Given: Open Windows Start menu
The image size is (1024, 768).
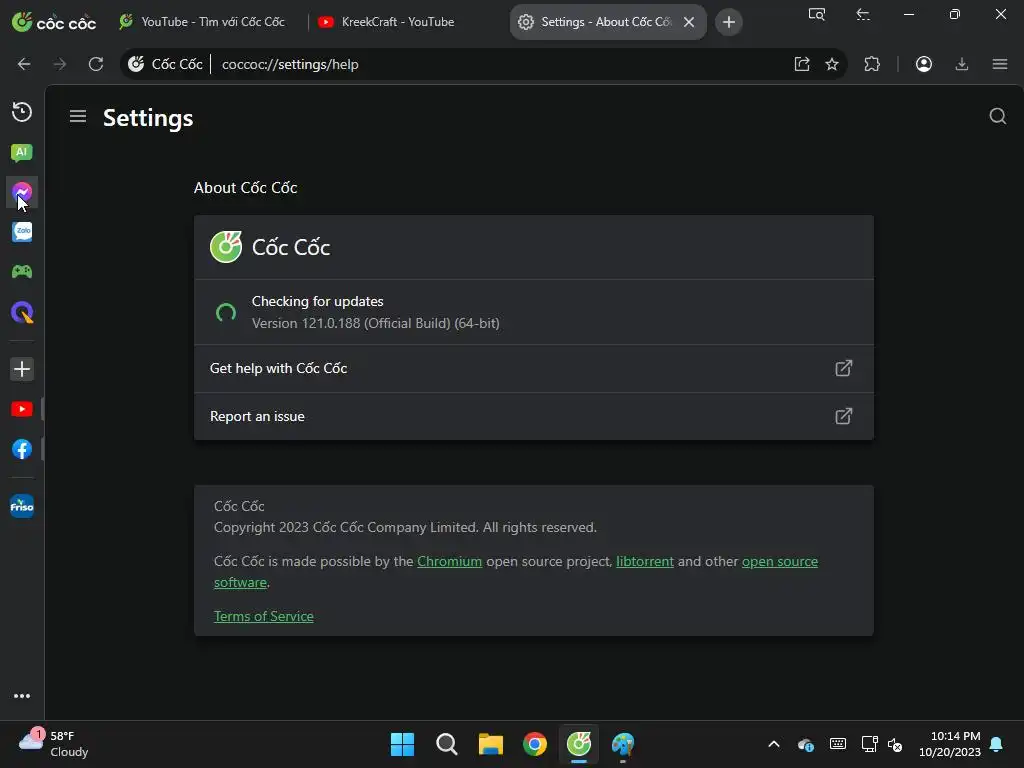Looking at the screenshot, I should 402,744.
